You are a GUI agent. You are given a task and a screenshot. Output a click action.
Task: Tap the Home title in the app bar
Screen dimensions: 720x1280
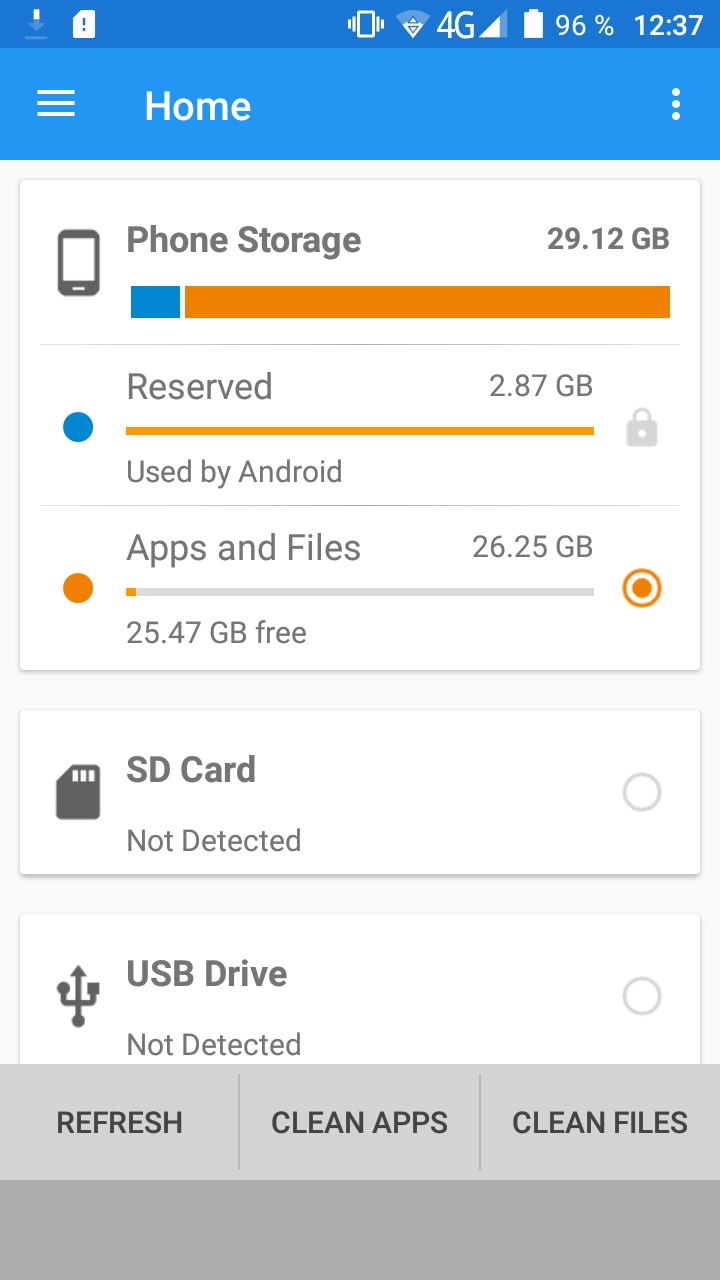pyautogui.click(x=198, y=106)
